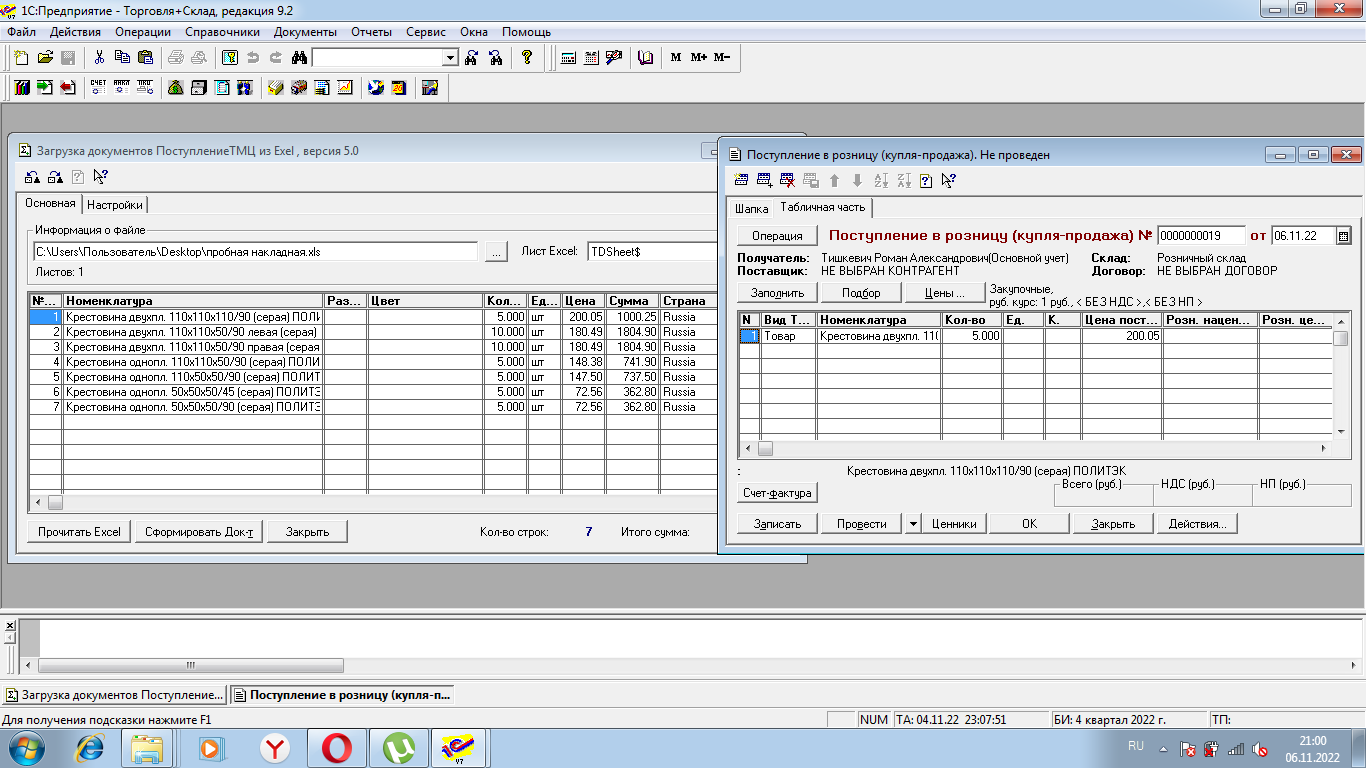Screen dimensions: 1366x768
Task: Click the Copy icon in main toolbar
Action: click(x=122, y=58)
